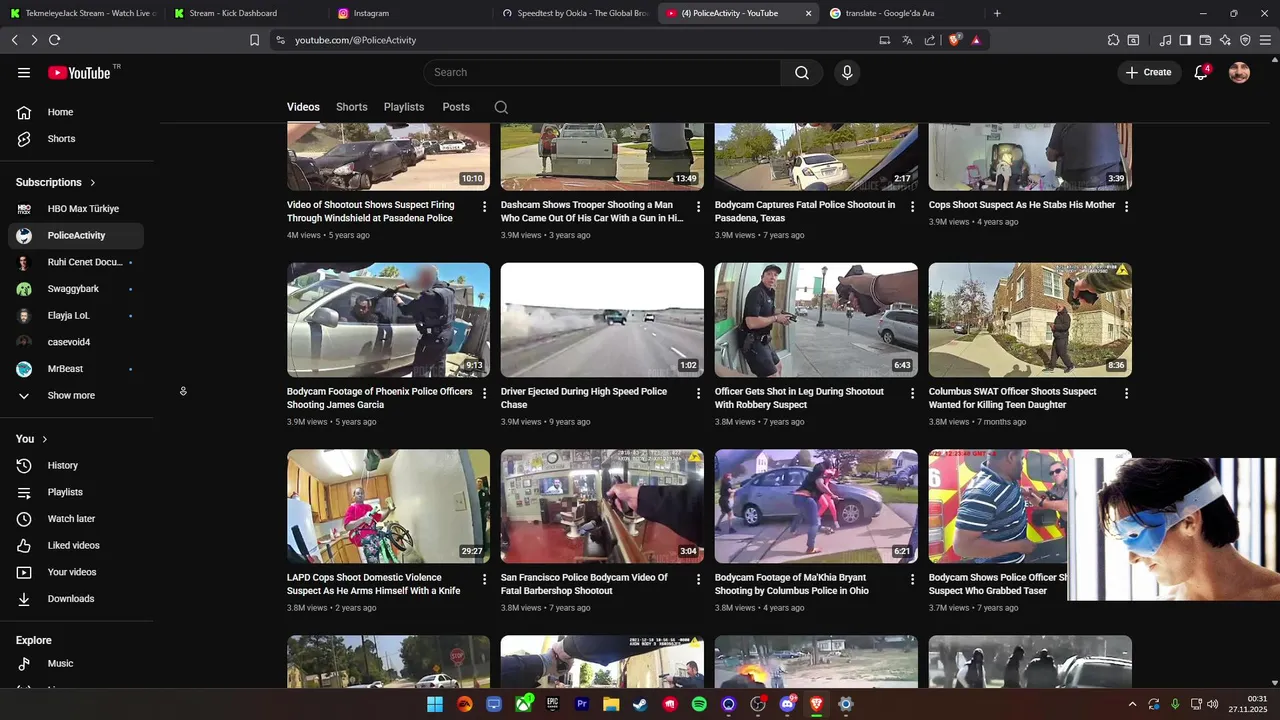Play the Driver Ejected High Speed Chase thumbnail

602,320
